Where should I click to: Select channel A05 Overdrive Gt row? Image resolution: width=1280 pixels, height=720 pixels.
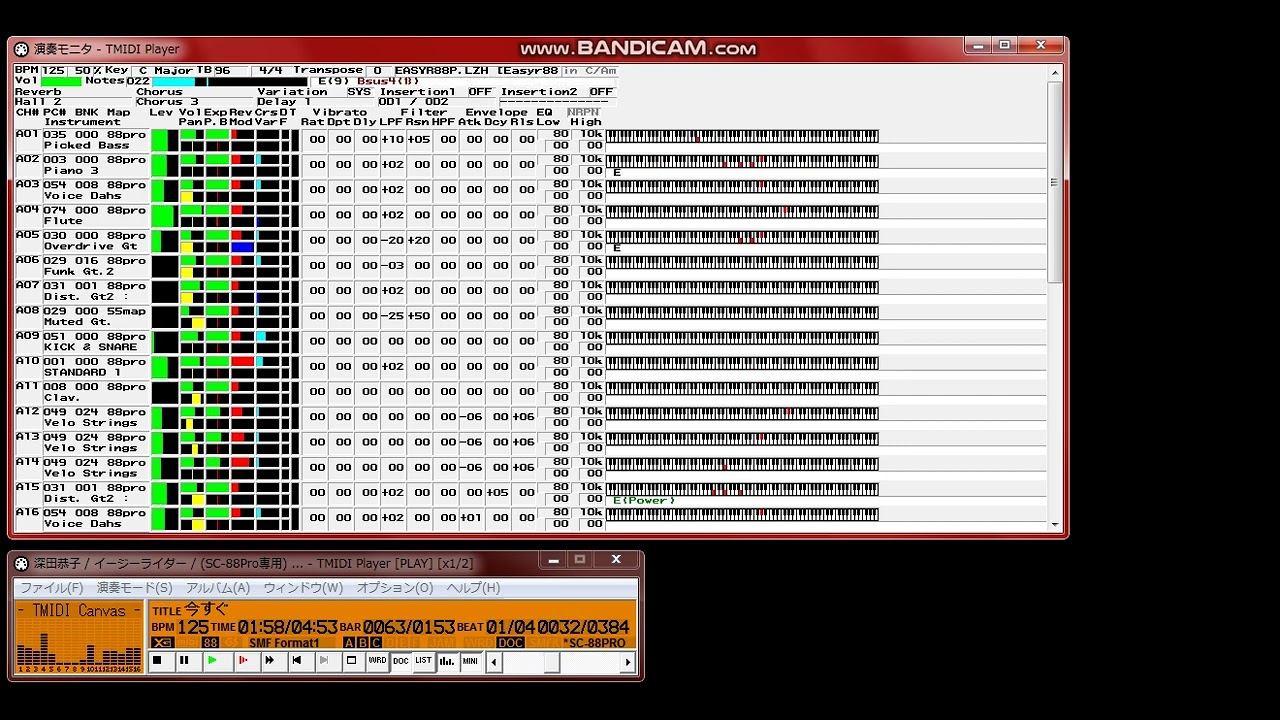coord(90,241)
